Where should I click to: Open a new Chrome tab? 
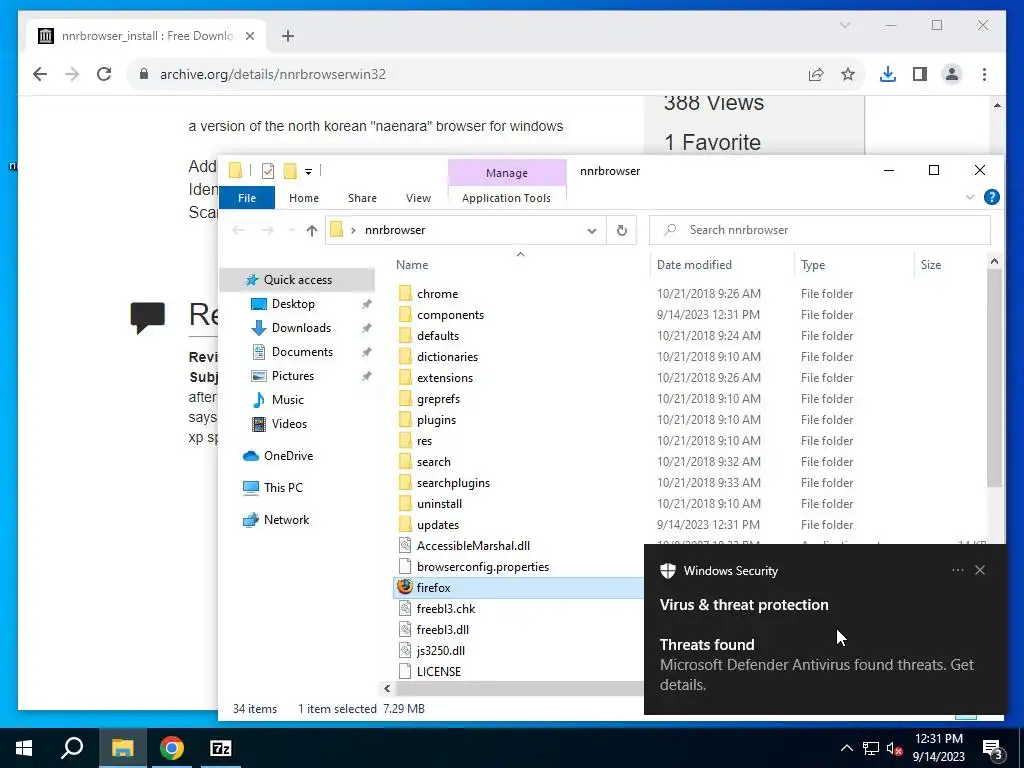pos(288,36)
